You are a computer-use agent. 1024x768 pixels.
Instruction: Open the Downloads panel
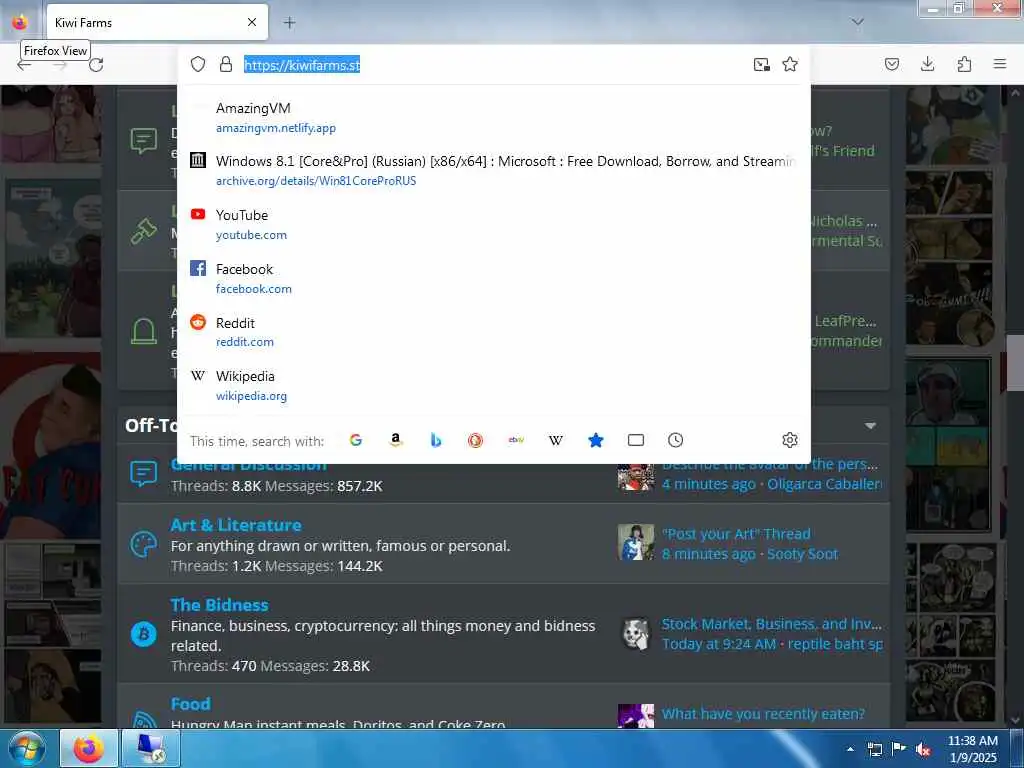[x=927, y=64]
